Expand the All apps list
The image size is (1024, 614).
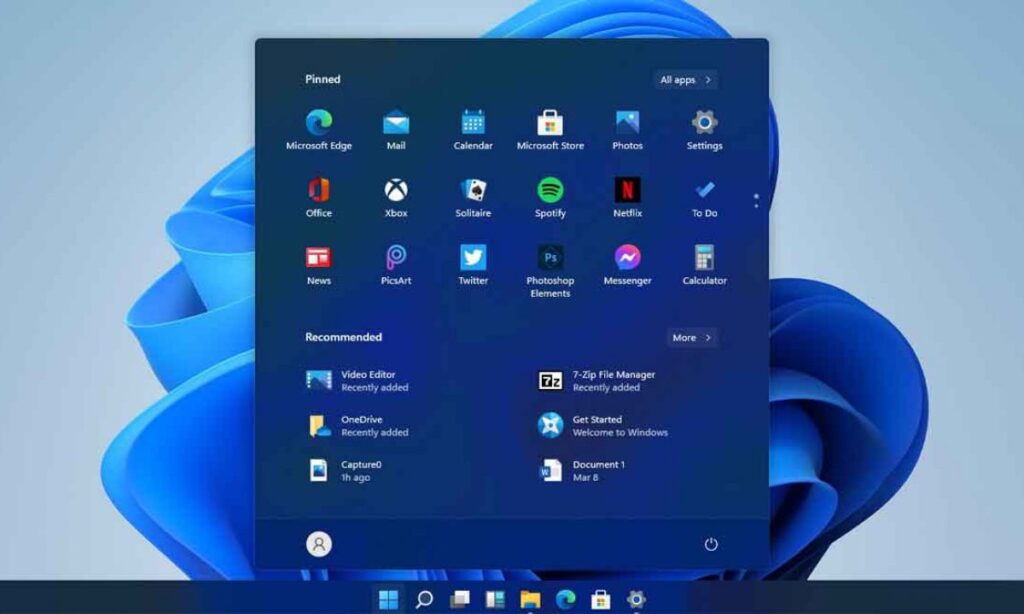click(x=685, y=80)
